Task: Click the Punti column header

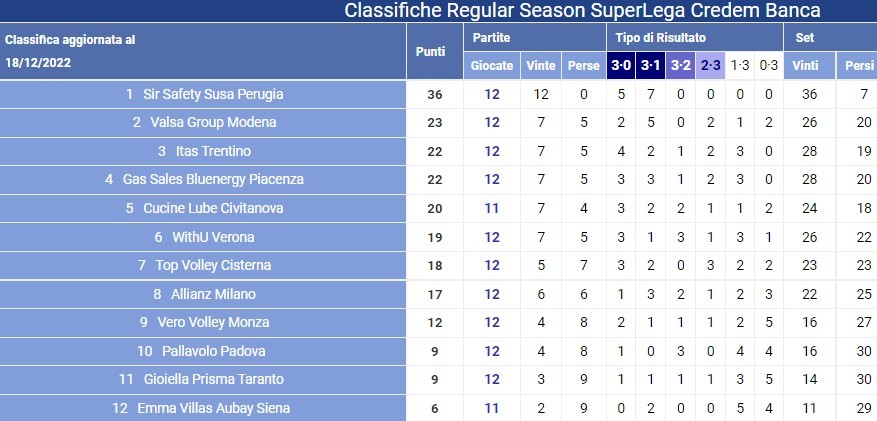Action: coord(431,51)
